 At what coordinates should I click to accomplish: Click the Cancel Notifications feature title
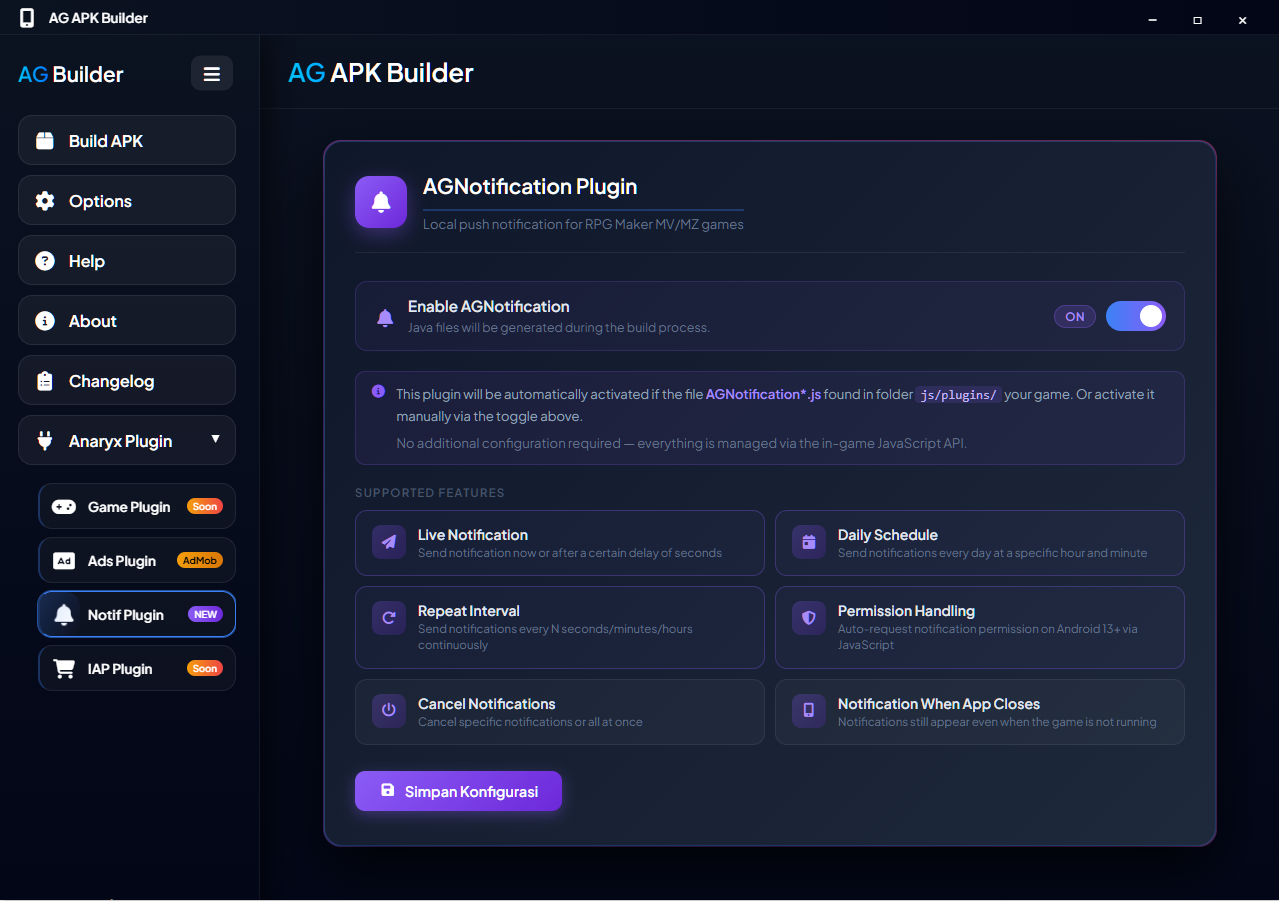487,704
